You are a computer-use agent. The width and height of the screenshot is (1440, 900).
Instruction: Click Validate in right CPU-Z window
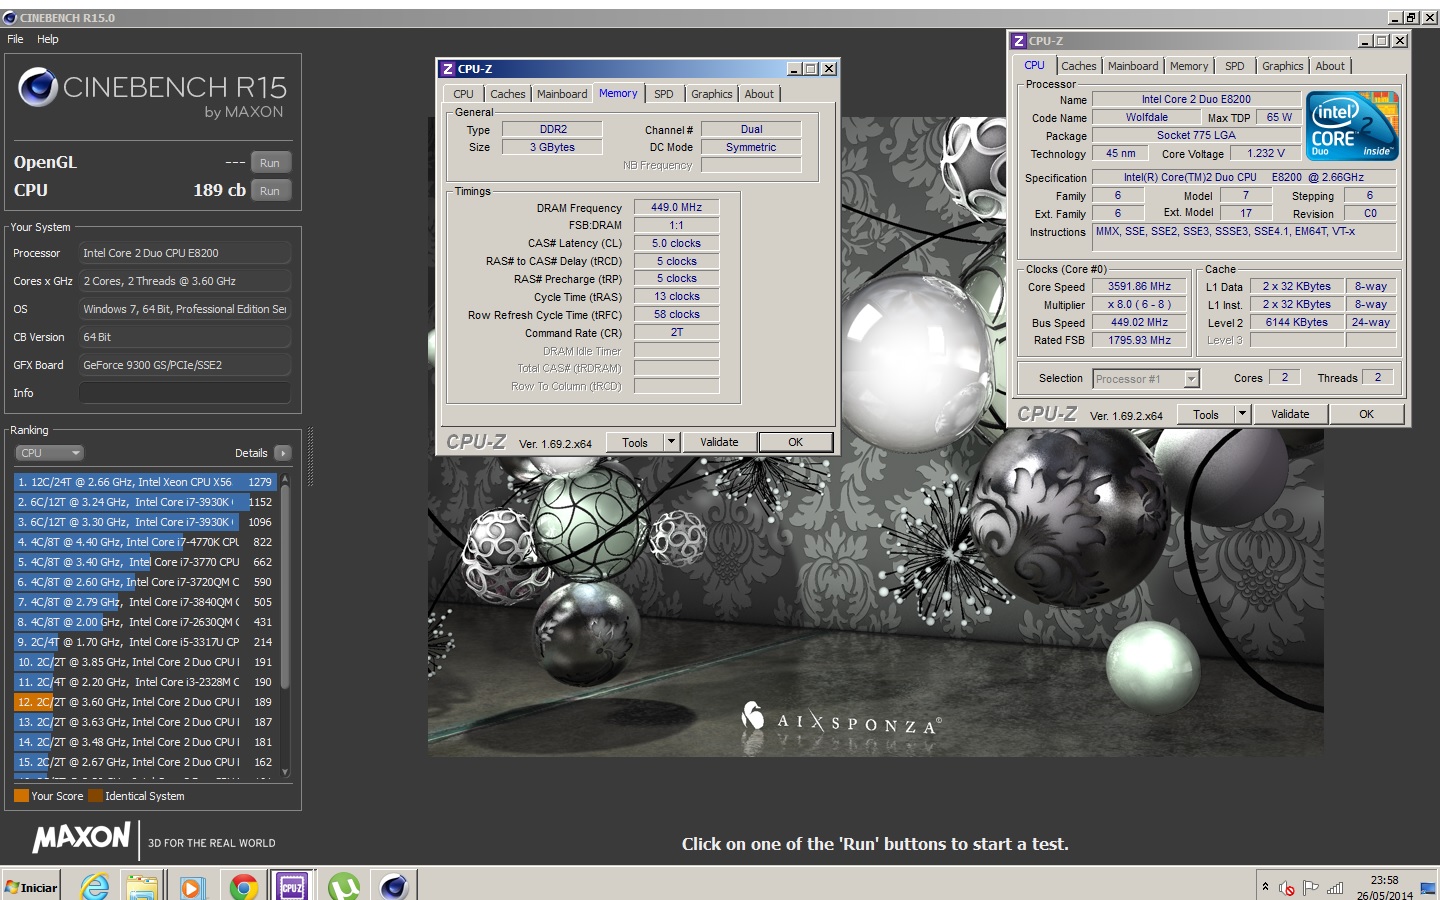1290,414
